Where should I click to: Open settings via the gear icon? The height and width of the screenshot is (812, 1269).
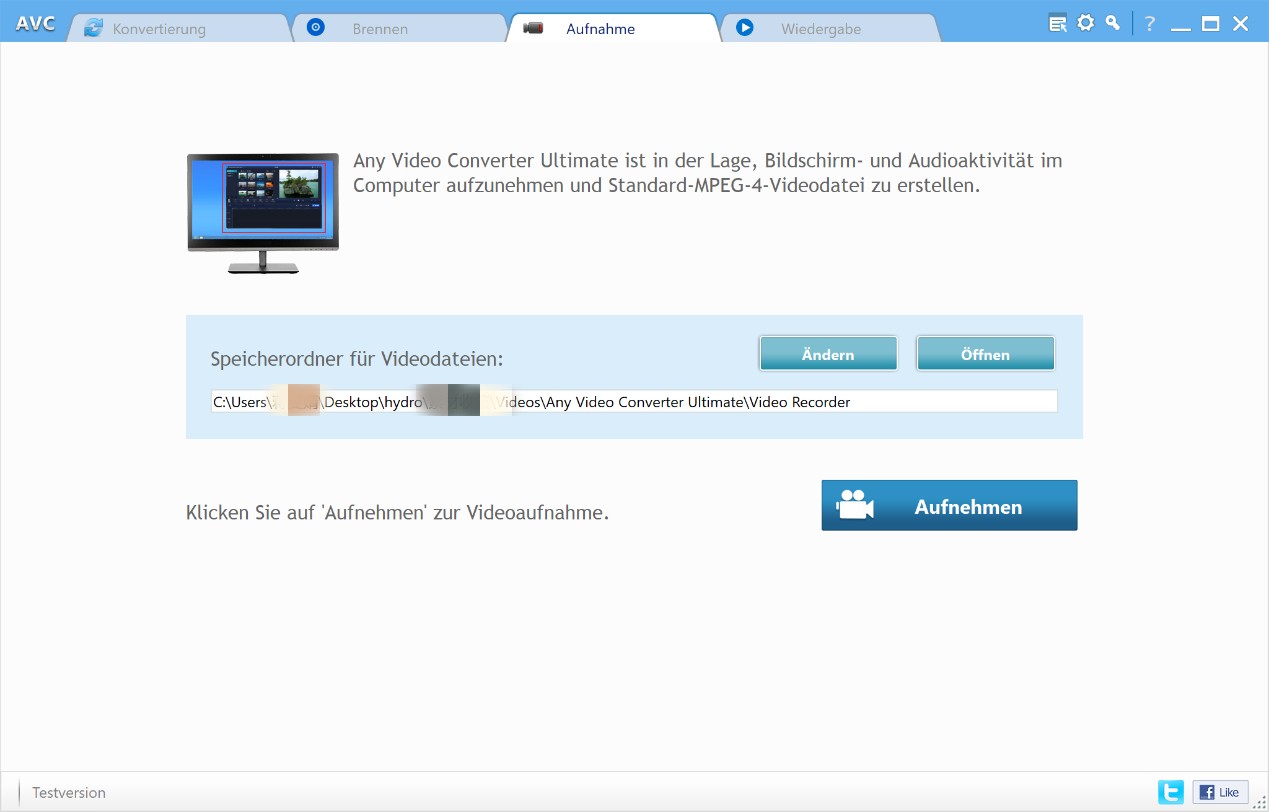coord(1085,24)
